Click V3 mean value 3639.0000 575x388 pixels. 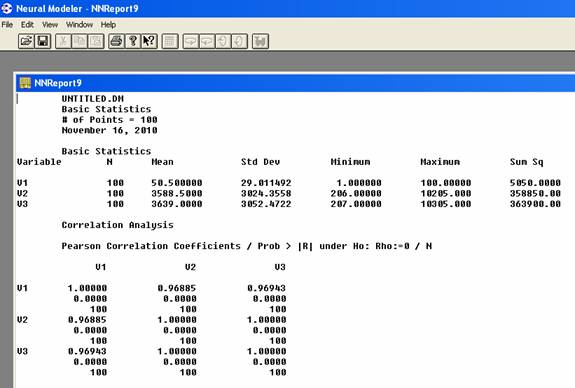pyautogui.click(x=177, y=204)
